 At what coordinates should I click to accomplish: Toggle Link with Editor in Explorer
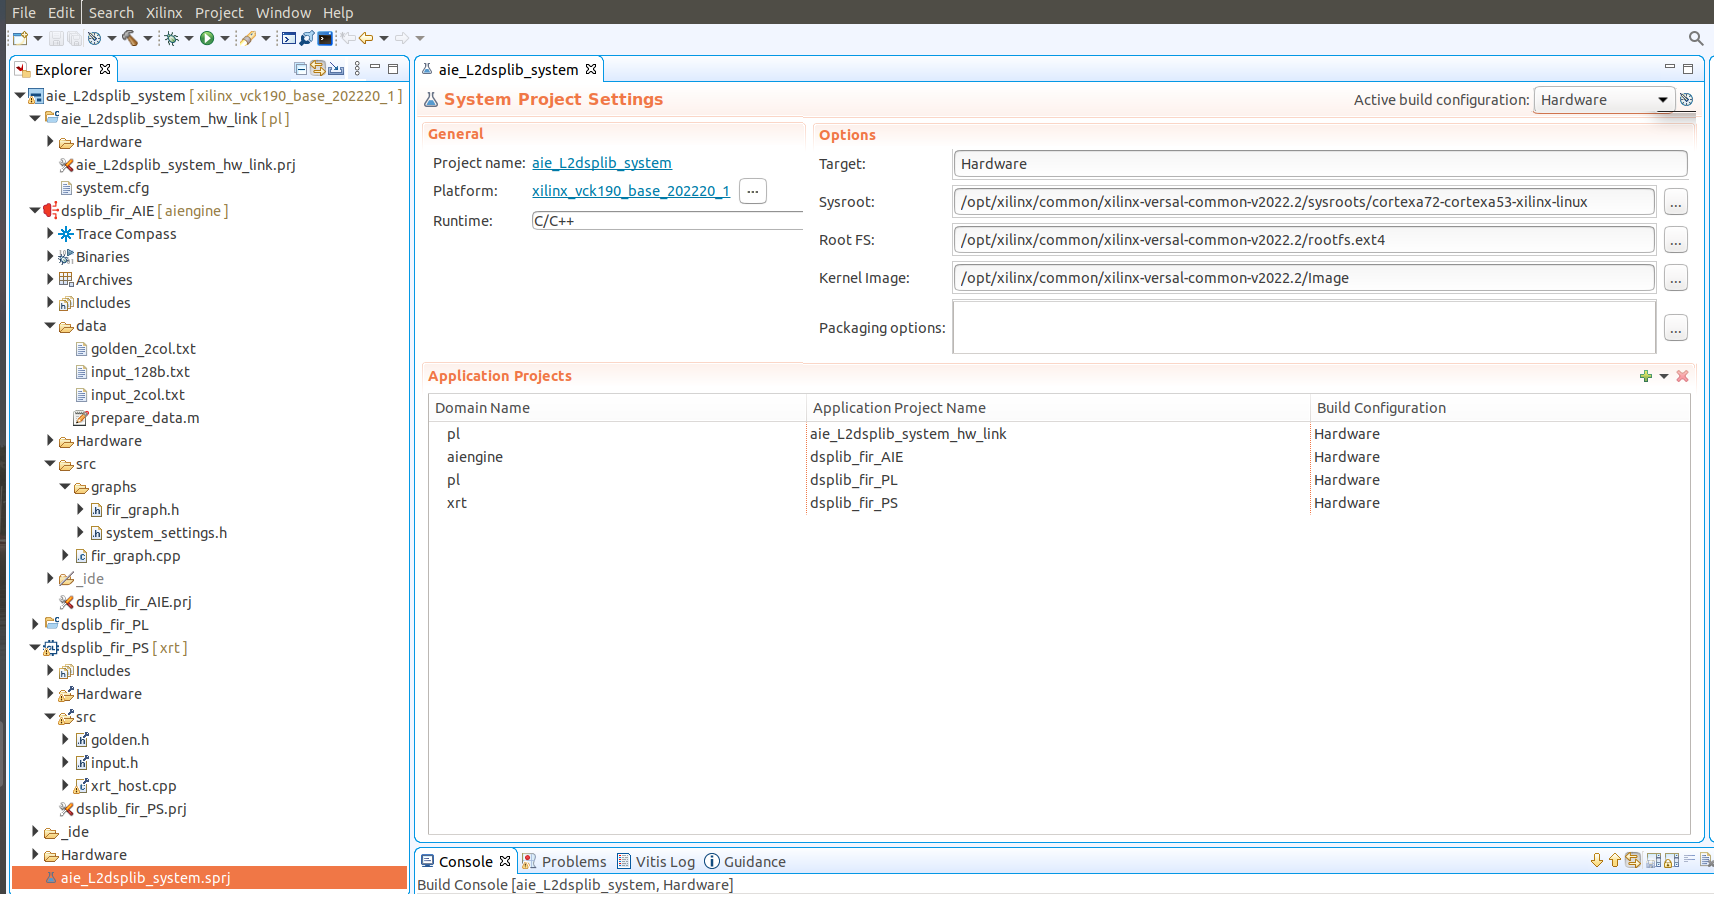pos(318,69)
